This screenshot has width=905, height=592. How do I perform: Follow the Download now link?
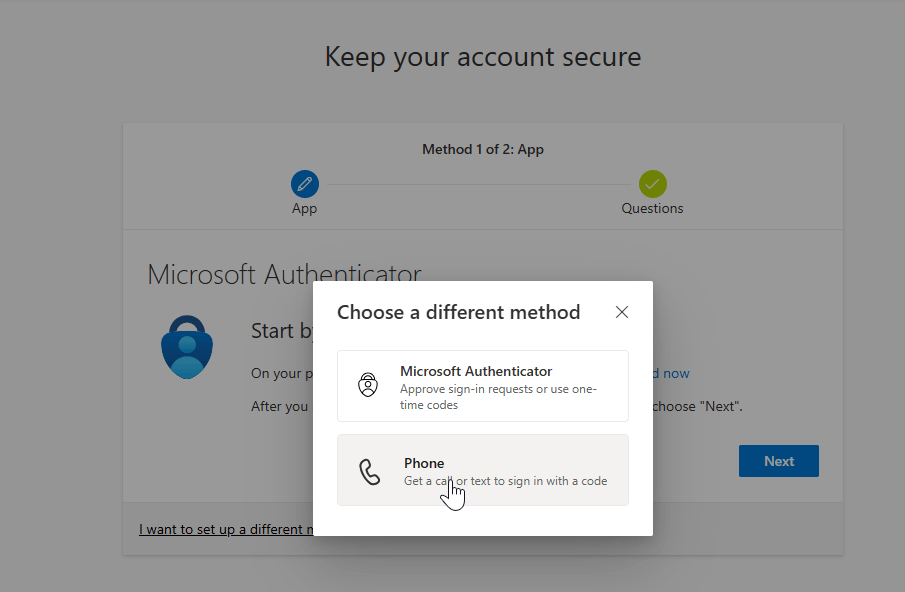pyautogui.click(x=667, y=373)
